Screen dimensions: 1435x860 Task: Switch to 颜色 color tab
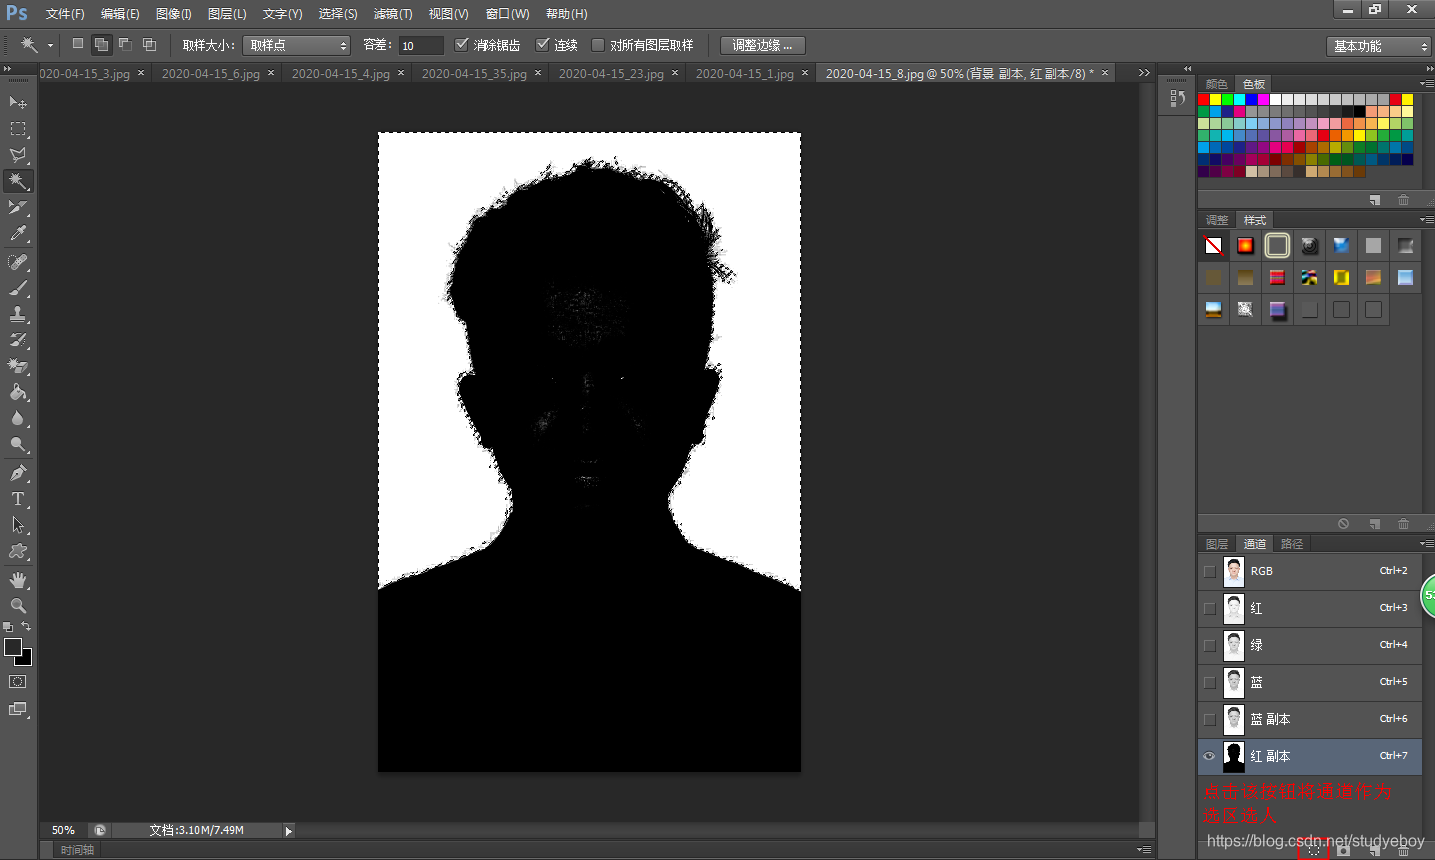(1217, 84)
